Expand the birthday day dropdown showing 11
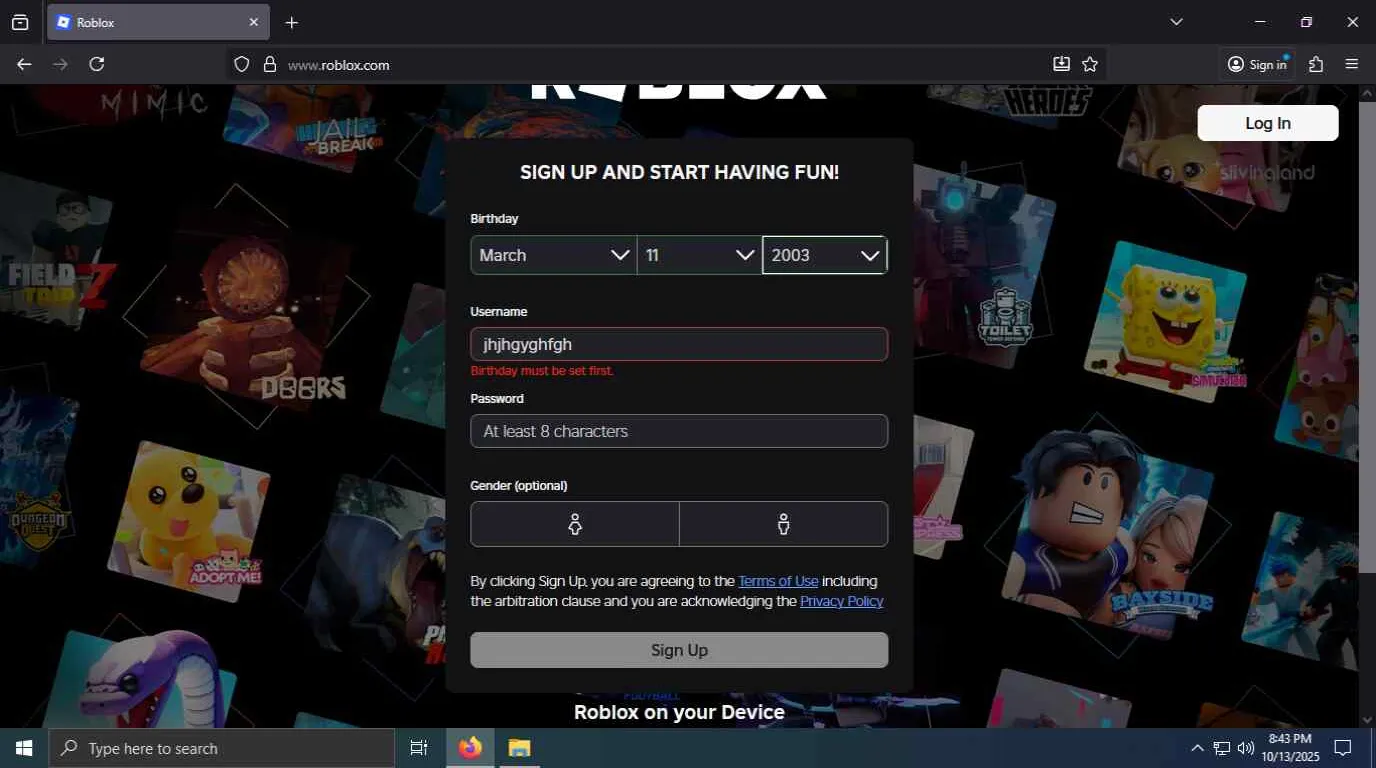 point(700,255)
